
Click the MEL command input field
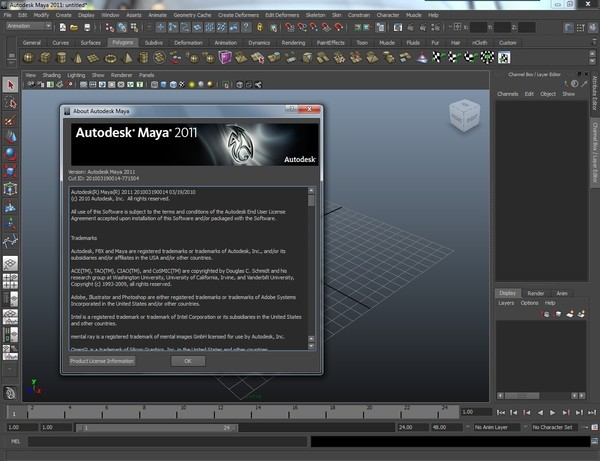(x=168, y=441)
